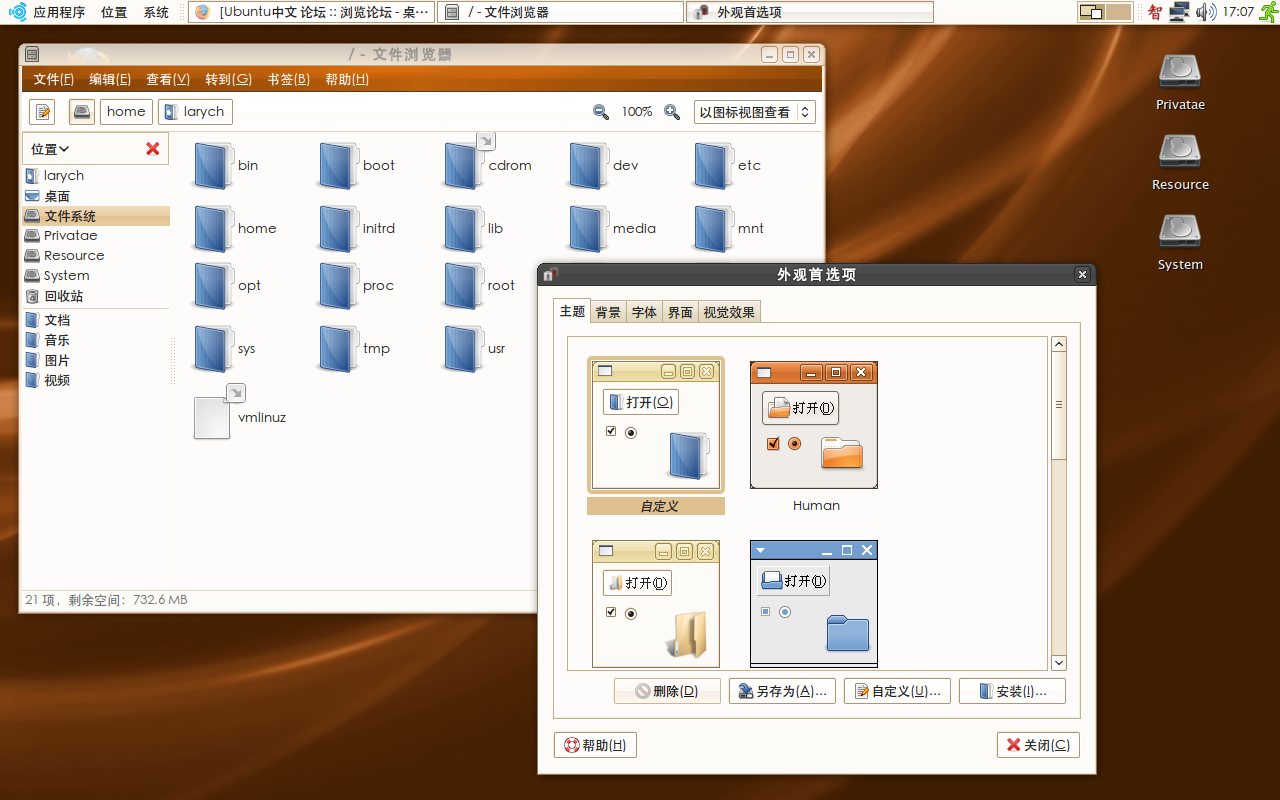
Task: Click the 另存为(A)... button
Action: click(x=782, y=691)
